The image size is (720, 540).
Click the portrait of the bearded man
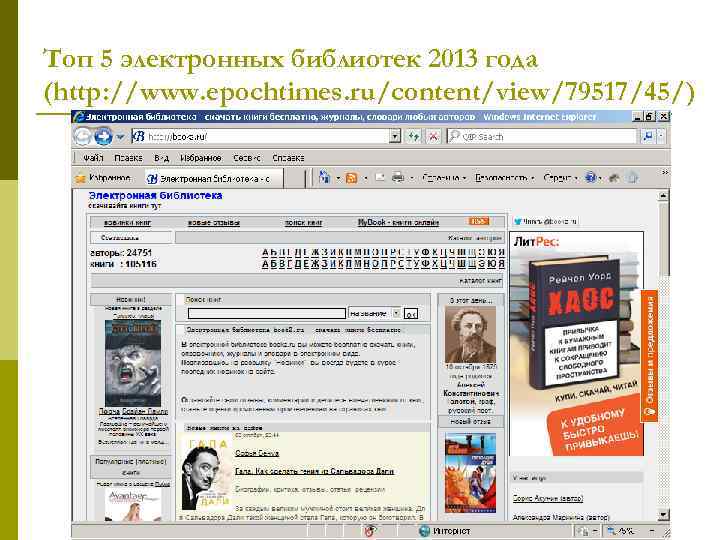pyautogui.click(x=470, y=335)
